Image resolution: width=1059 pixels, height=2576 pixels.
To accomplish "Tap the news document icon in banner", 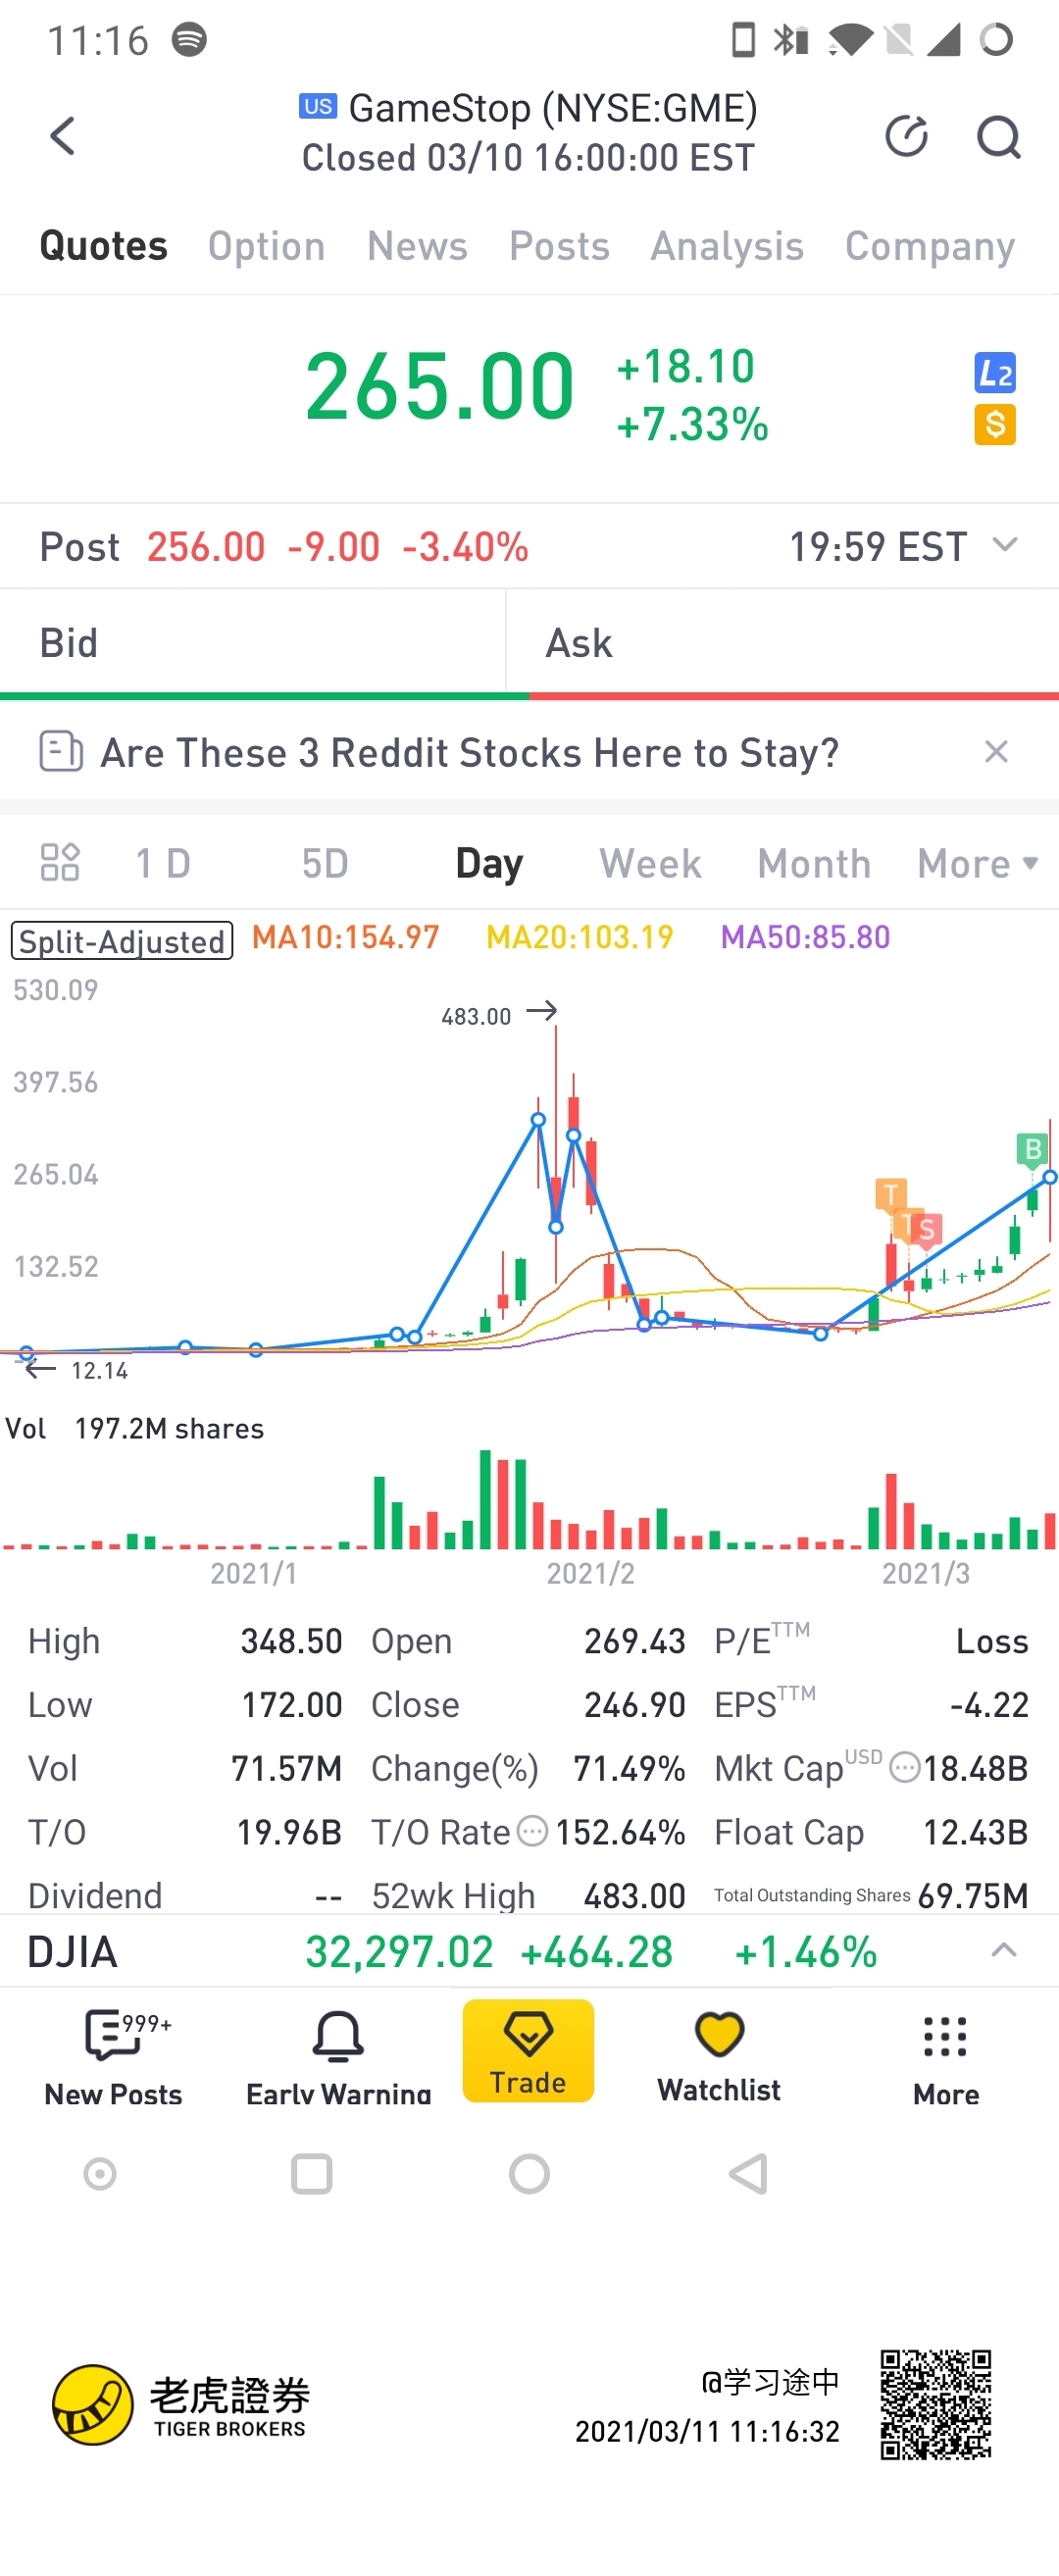I will coord(60,751).
